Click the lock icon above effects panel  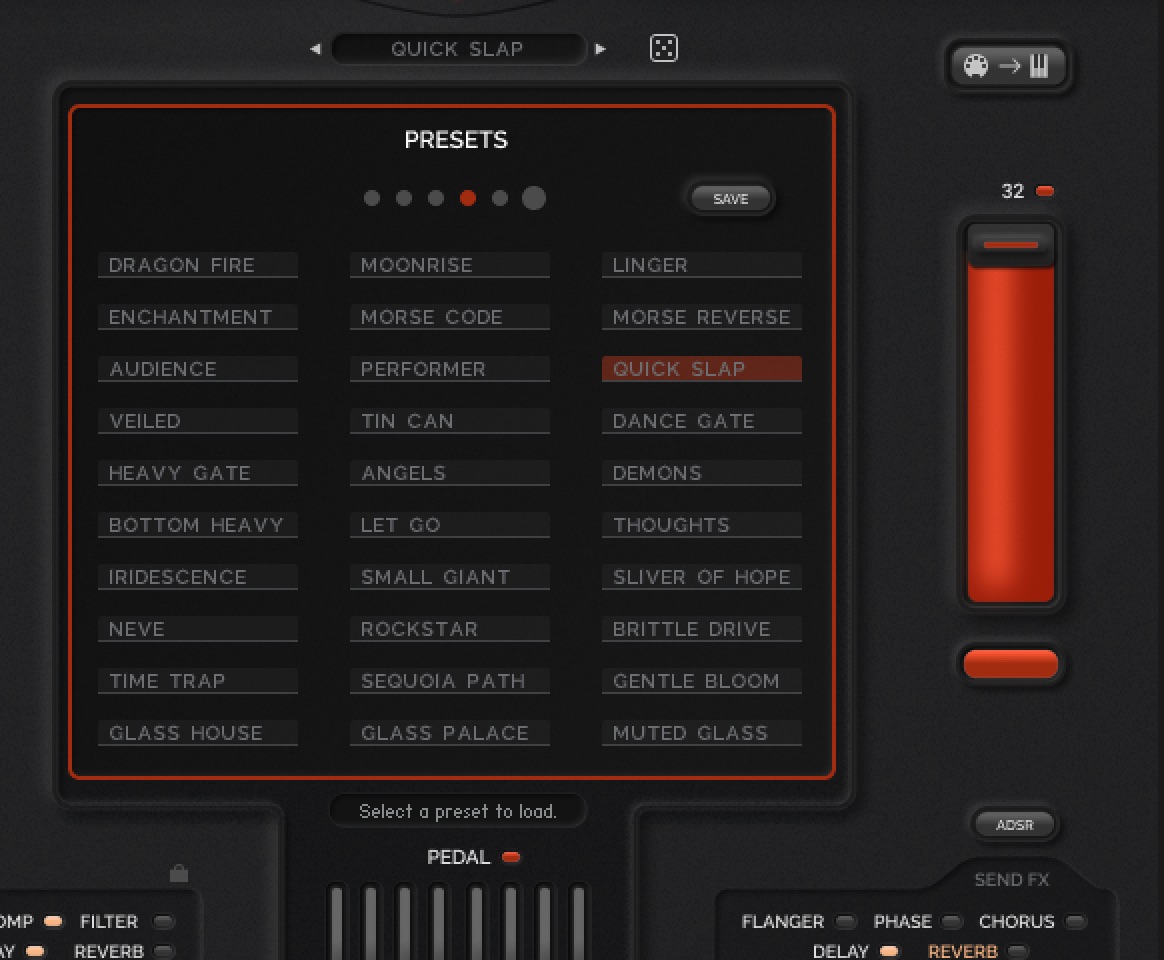tap(179, 873)
